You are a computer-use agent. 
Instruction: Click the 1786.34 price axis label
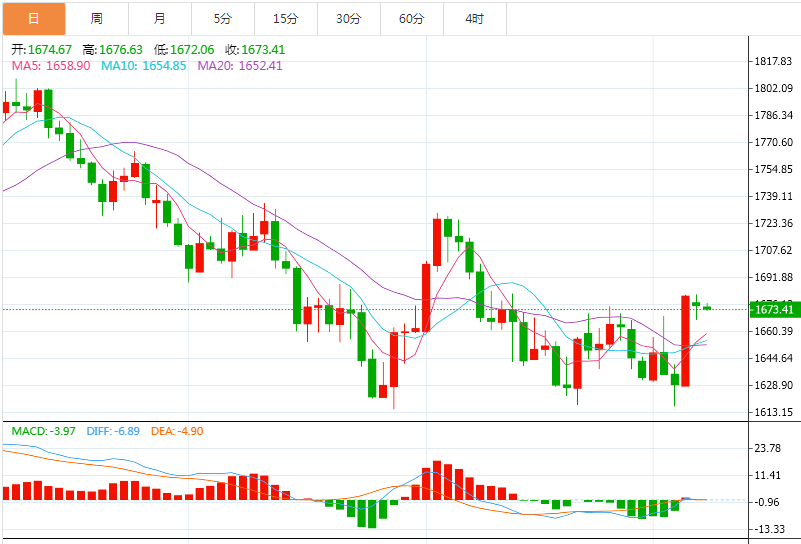(x=773, y=115)
